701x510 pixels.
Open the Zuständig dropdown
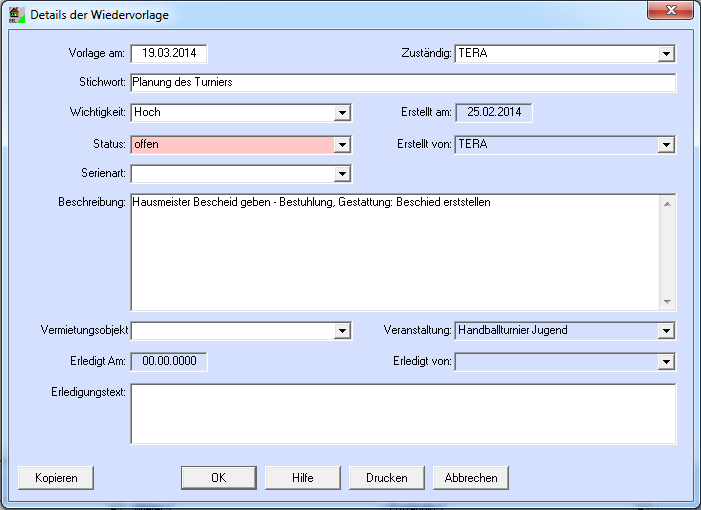[x=666, y=54]
